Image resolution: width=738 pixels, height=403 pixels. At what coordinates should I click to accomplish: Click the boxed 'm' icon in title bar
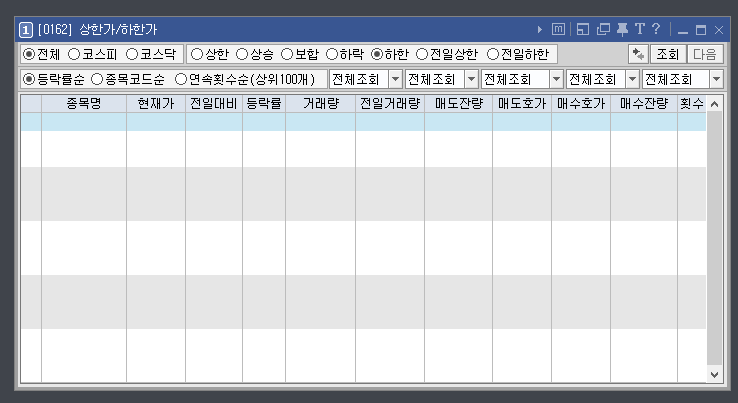tap(558, 29)
